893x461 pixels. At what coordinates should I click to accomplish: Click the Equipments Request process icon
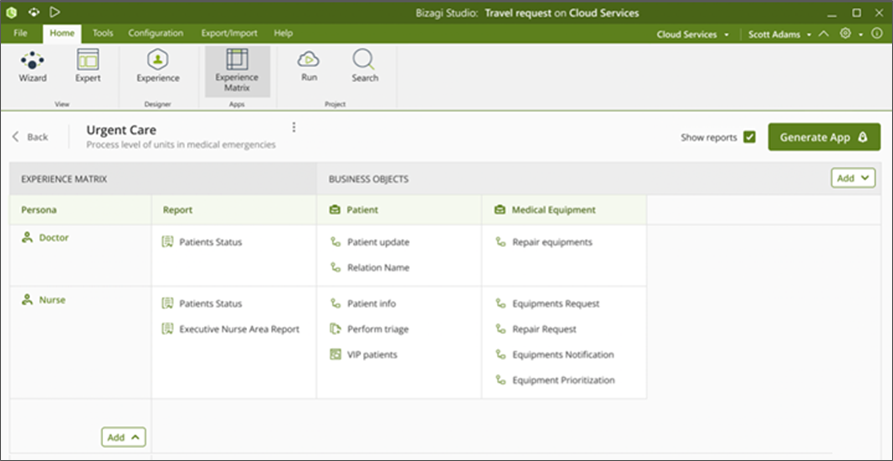(501, 304)
